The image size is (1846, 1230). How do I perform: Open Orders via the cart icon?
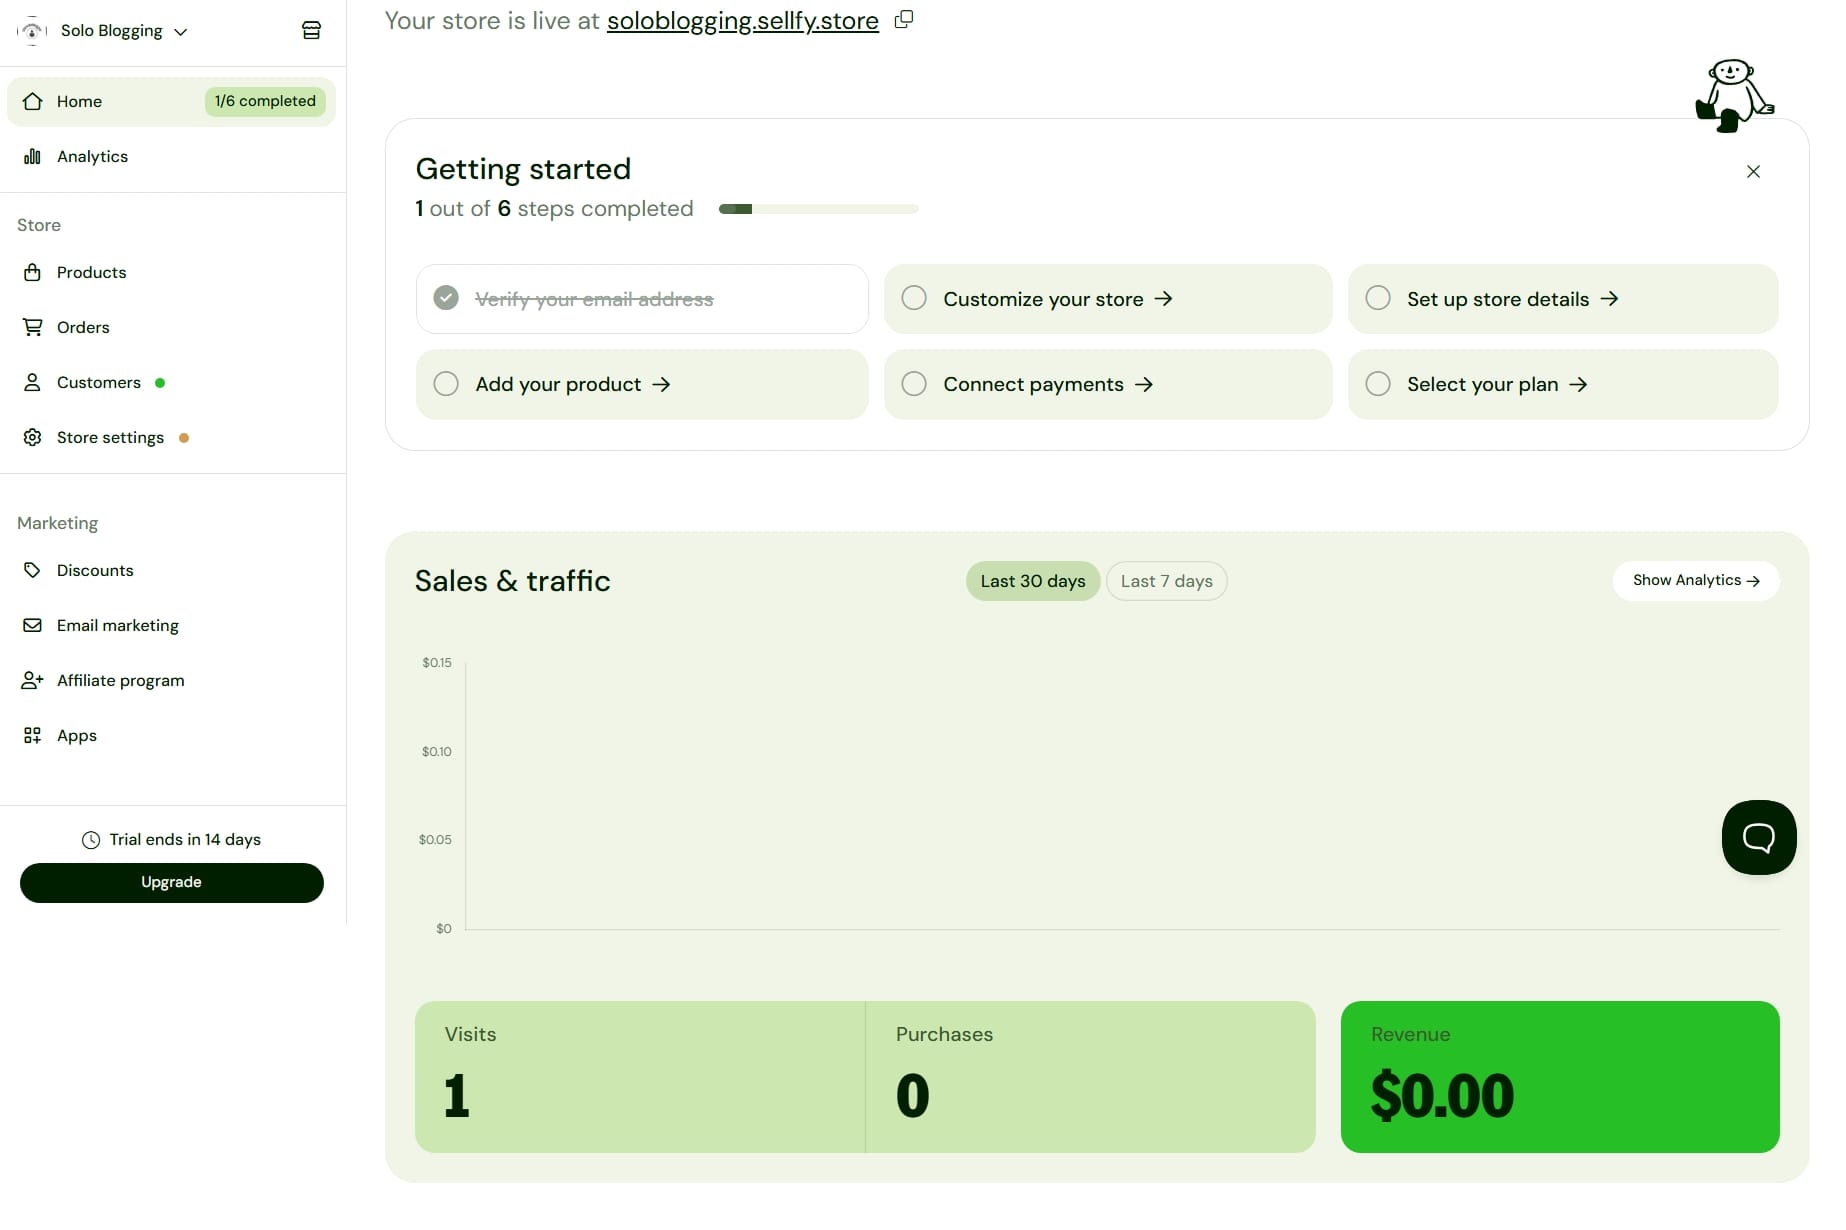32,327
